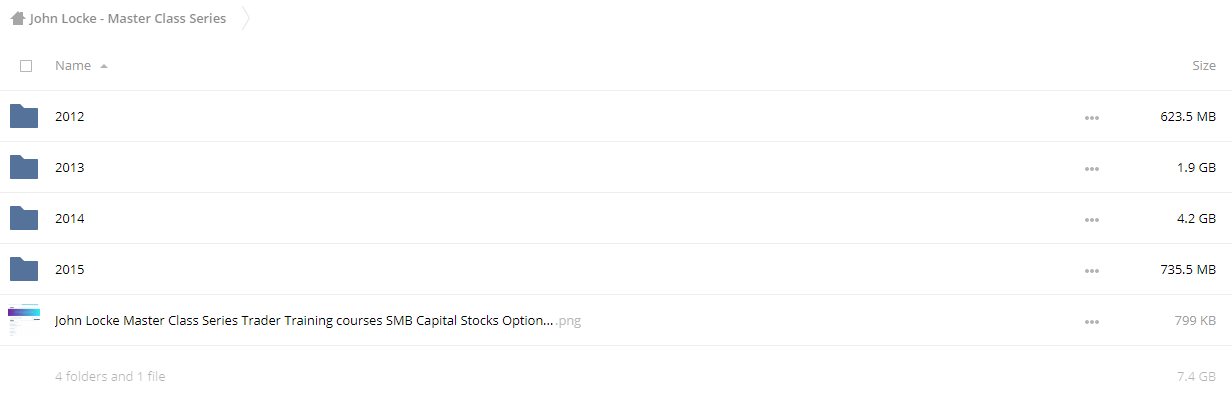The height and width of the screenshot is (415, 1232).
Task: Open more options for 2015 folder
Action: [x=1091, y=271]
